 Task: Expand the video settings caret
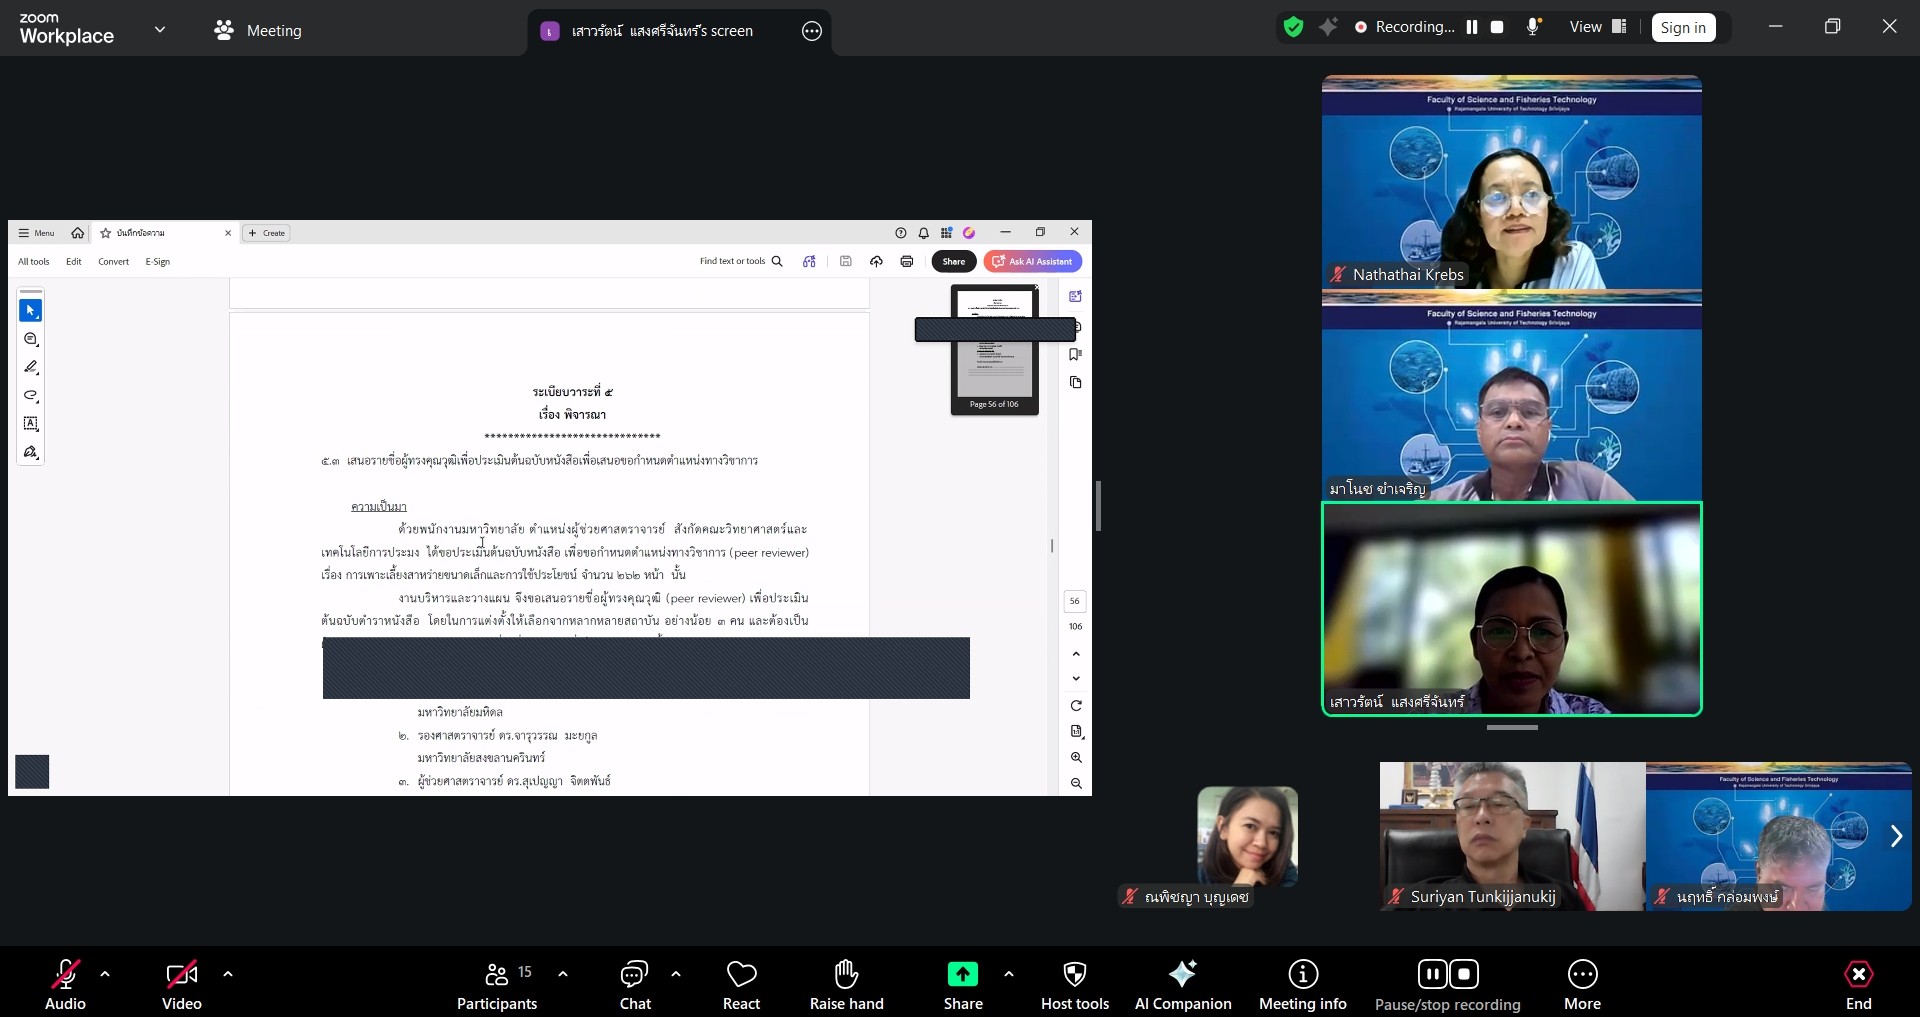click(228, 974)
